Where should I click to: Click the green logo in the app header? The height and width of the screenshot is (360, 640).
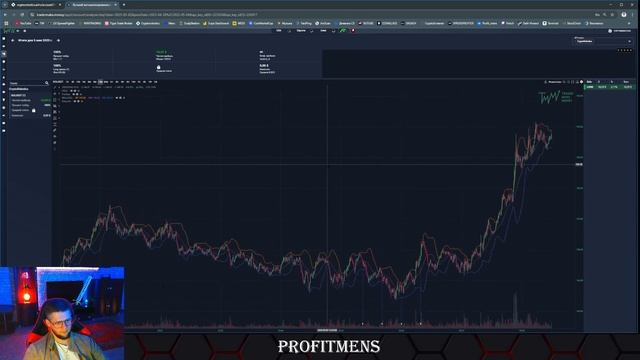coord(8,31)
